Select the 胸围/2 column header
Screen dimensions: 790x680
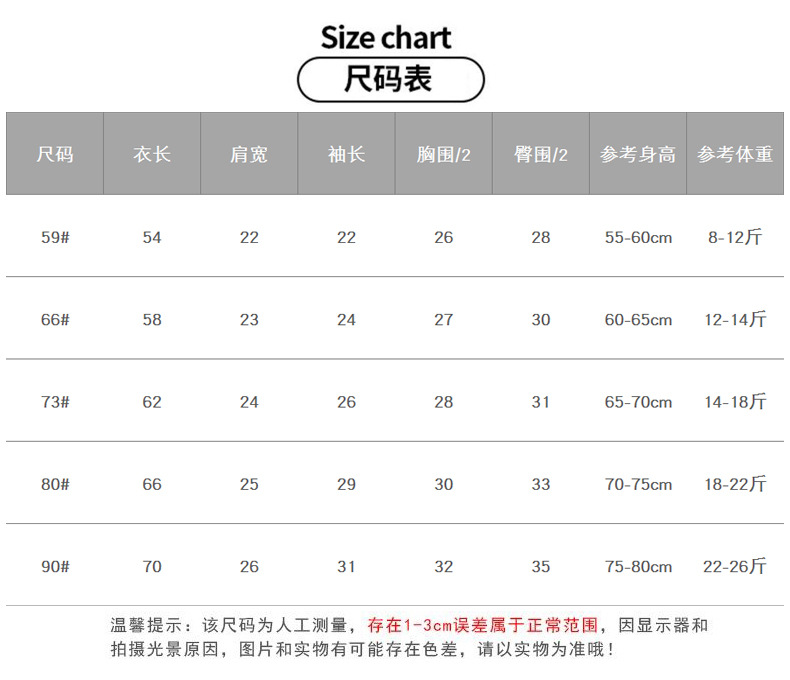coord(443,154)
